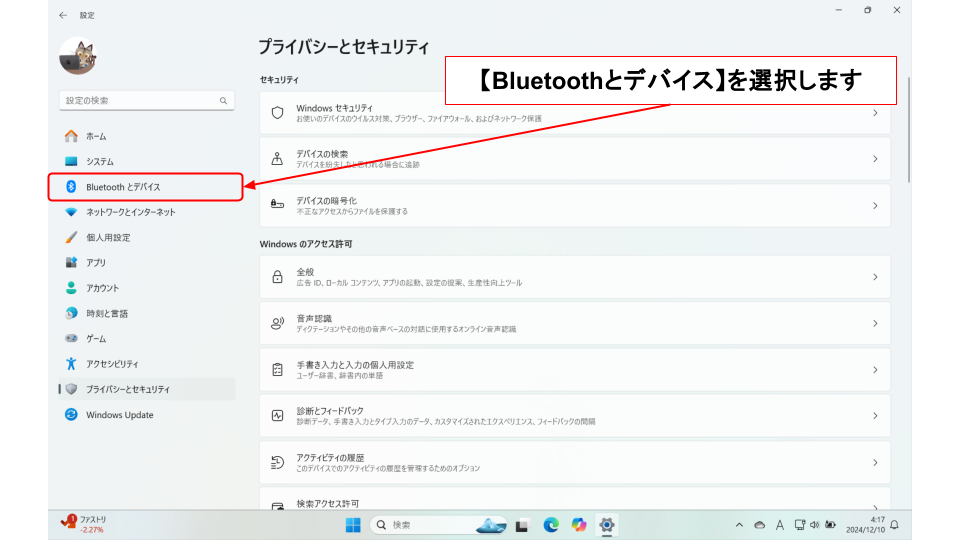Viewport: 960px width, 540px height.
Task: Click the back arrow in title bar
Action: point(63,15)
